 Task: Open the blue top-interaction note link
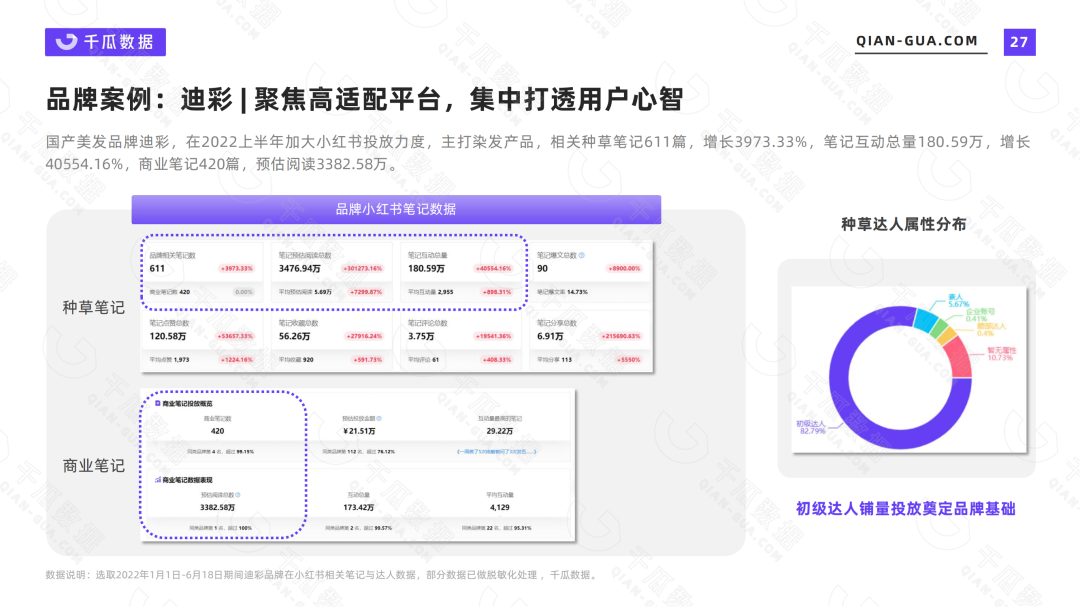coord(497,452)
